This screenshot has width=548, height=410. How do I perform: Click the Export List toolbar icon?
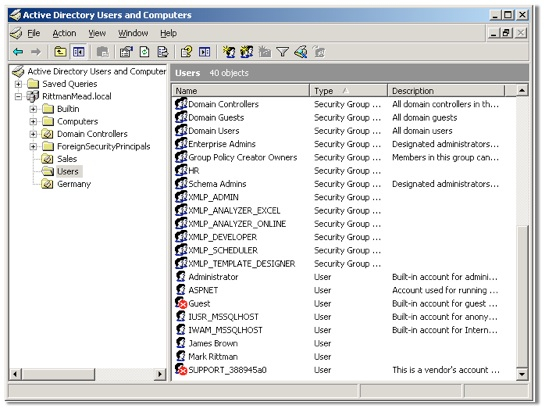click(163, 52)
